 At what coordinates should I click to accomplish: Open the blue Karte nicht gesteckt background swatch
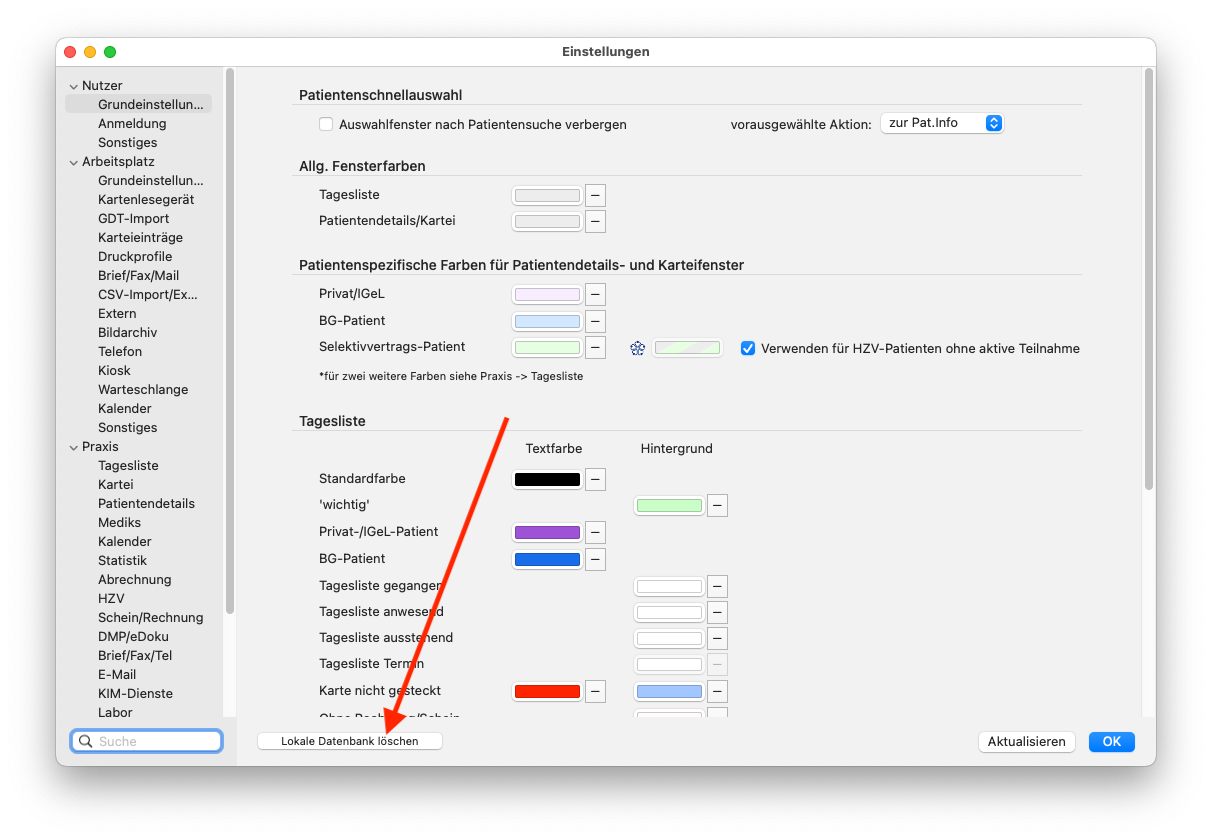click(x=669, y=691)
